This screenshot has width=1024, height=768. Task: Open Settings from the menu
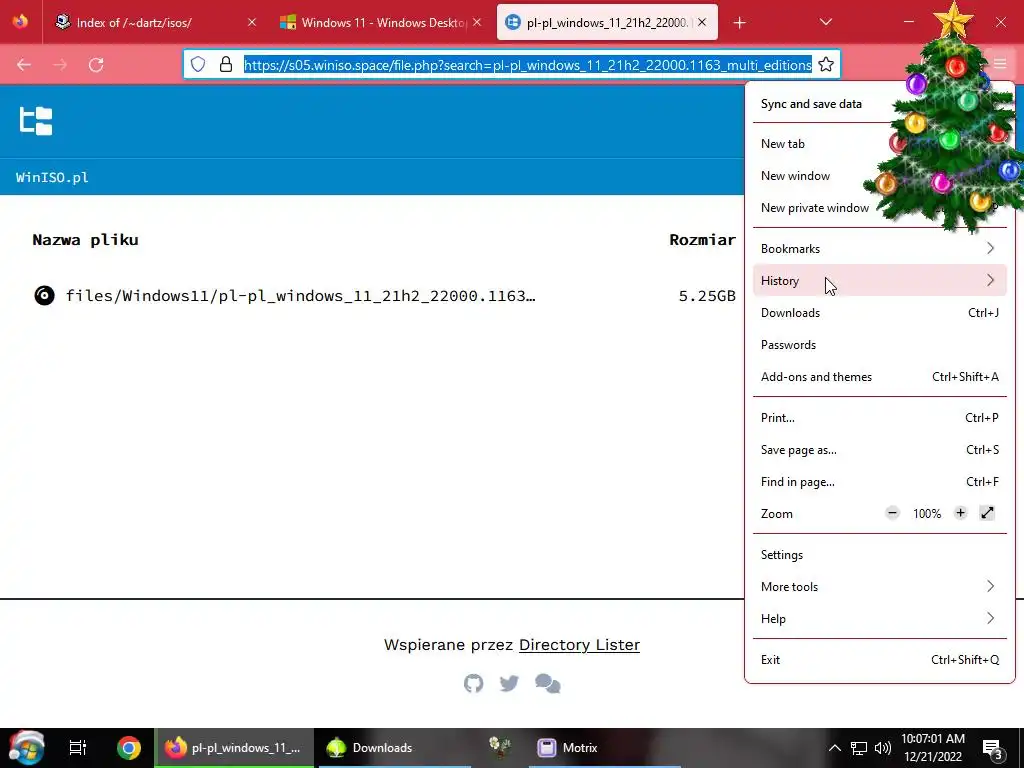(x=880, y=555)
